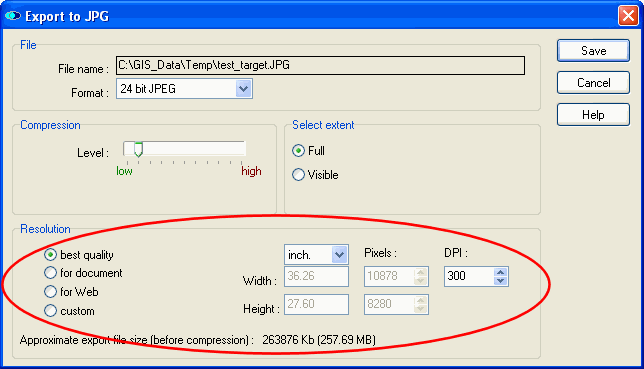Click the compression Level slider handle
644x369 pixels.
pyautogui.click(x=138, y=150)
